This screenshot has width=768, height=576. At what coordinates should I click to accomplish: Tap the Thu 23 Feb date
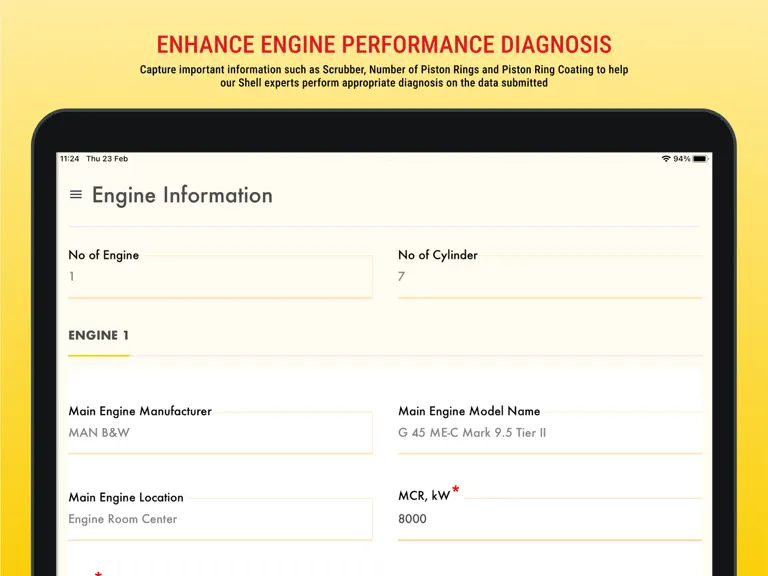pyautogui.click(x=107, y=159)
